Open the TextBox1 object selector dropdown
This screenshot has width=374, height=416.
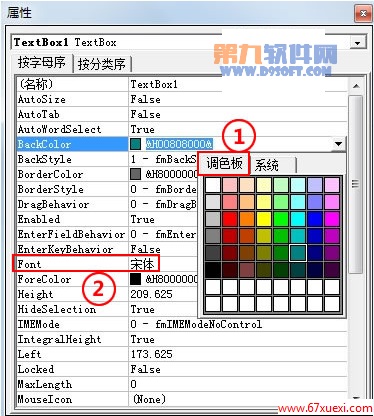[x=358, y=43]
